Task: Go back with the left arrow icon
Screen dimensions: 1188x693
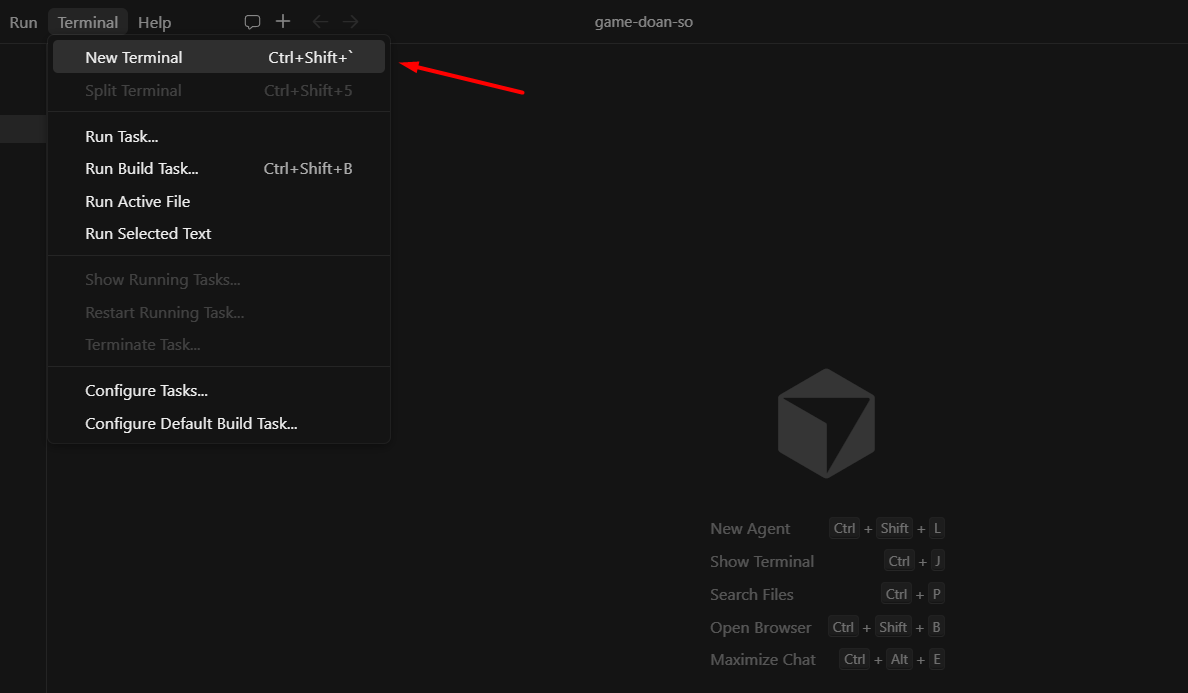Action: pyautogui.click(x=320, y=22)
